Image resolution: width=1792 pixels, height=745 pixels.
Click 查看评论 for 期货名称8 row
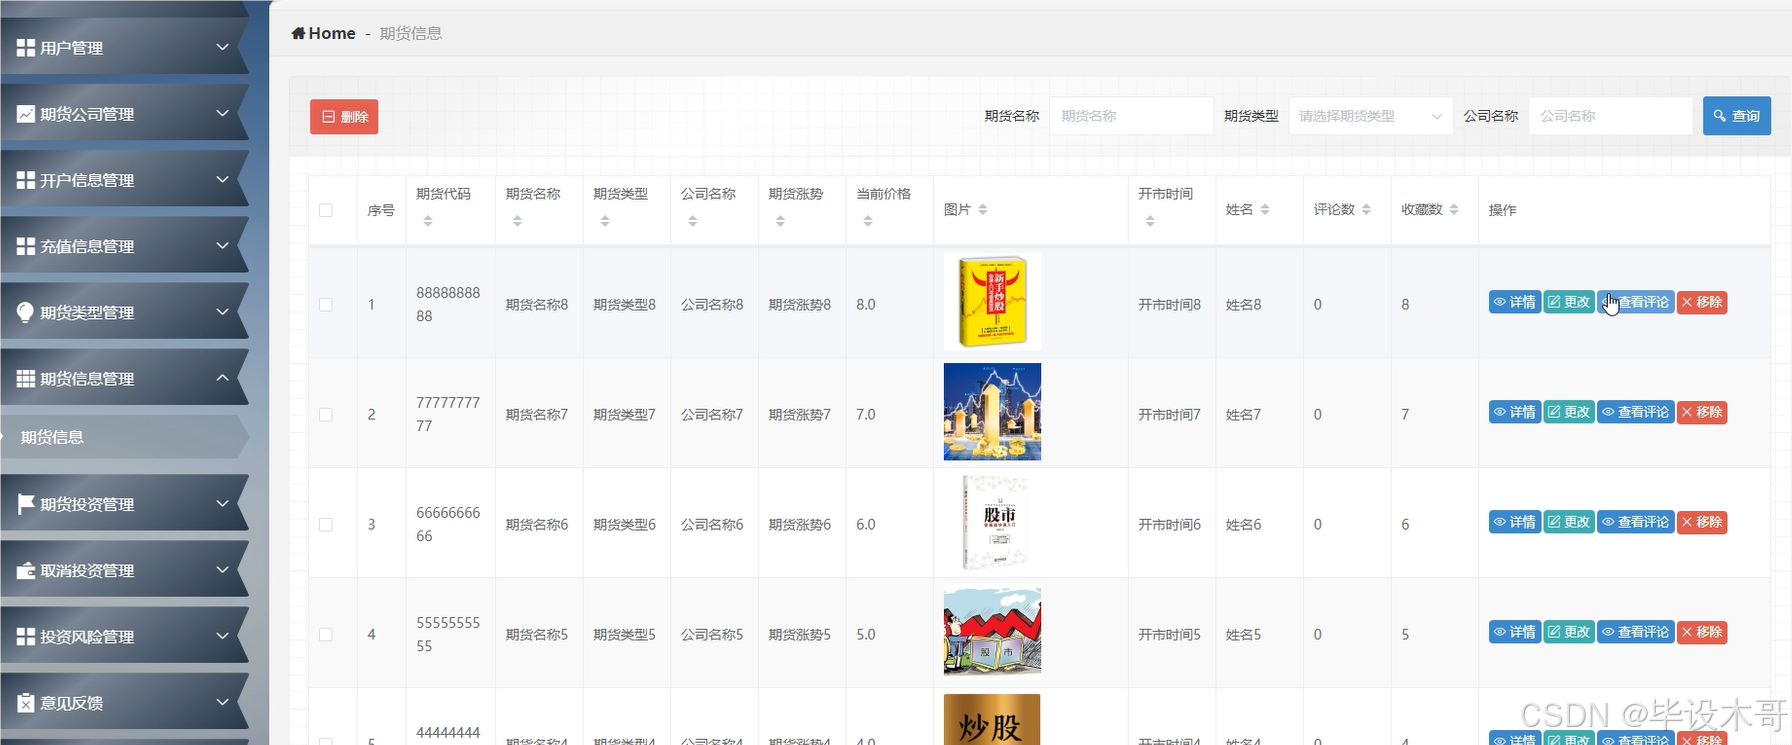1635,302
